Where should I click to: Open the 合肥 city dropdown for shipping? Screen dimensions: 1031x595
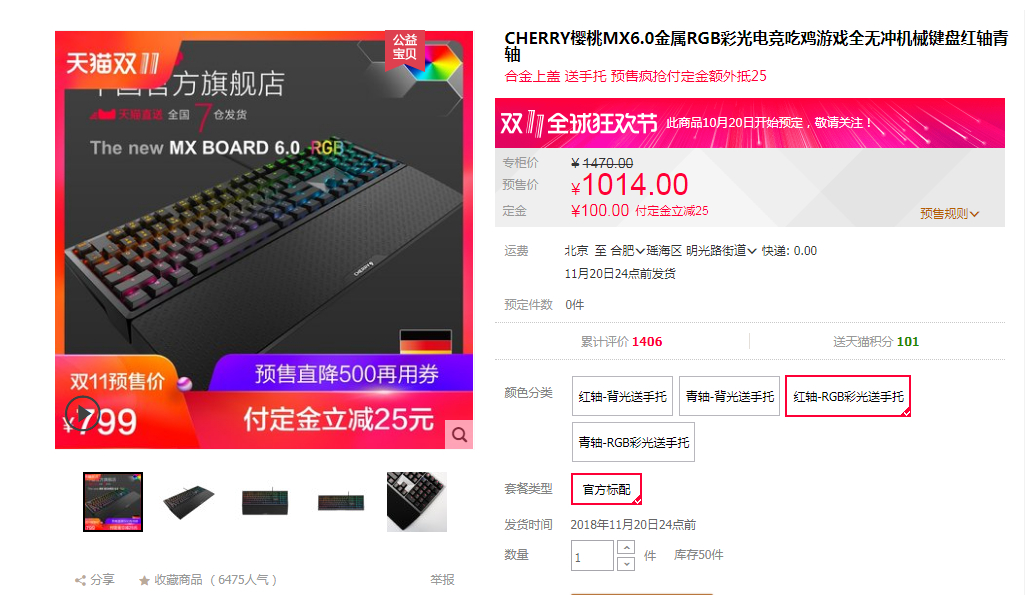[x=628, y=250]
